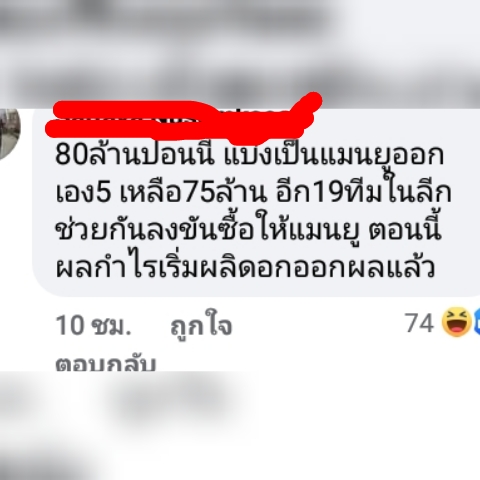Screen dimensions: 480x480
Task: Click comment line starting ช่วยกันลงขันซื้อ
Action: point(248,229)
